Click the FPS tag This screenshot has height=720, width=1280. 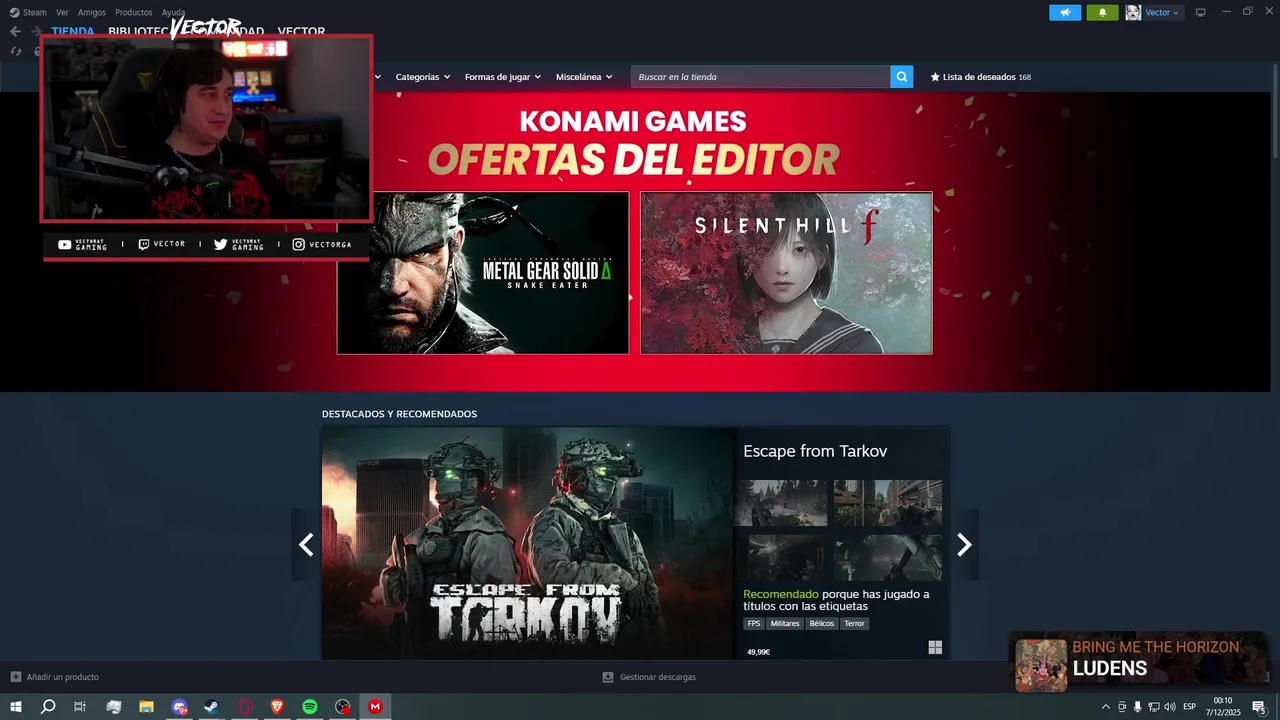coord(754,623)
